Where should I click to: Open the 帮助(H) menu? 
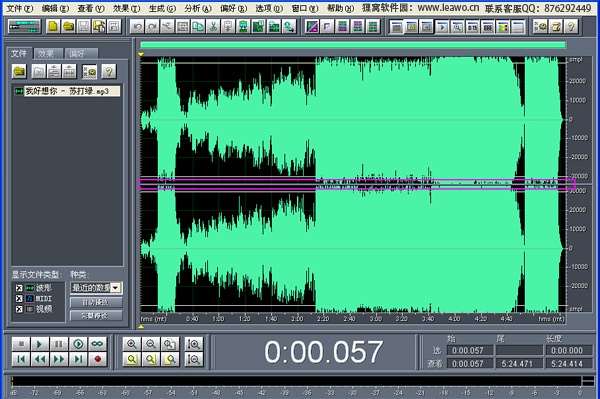click(x=341, y=8)
